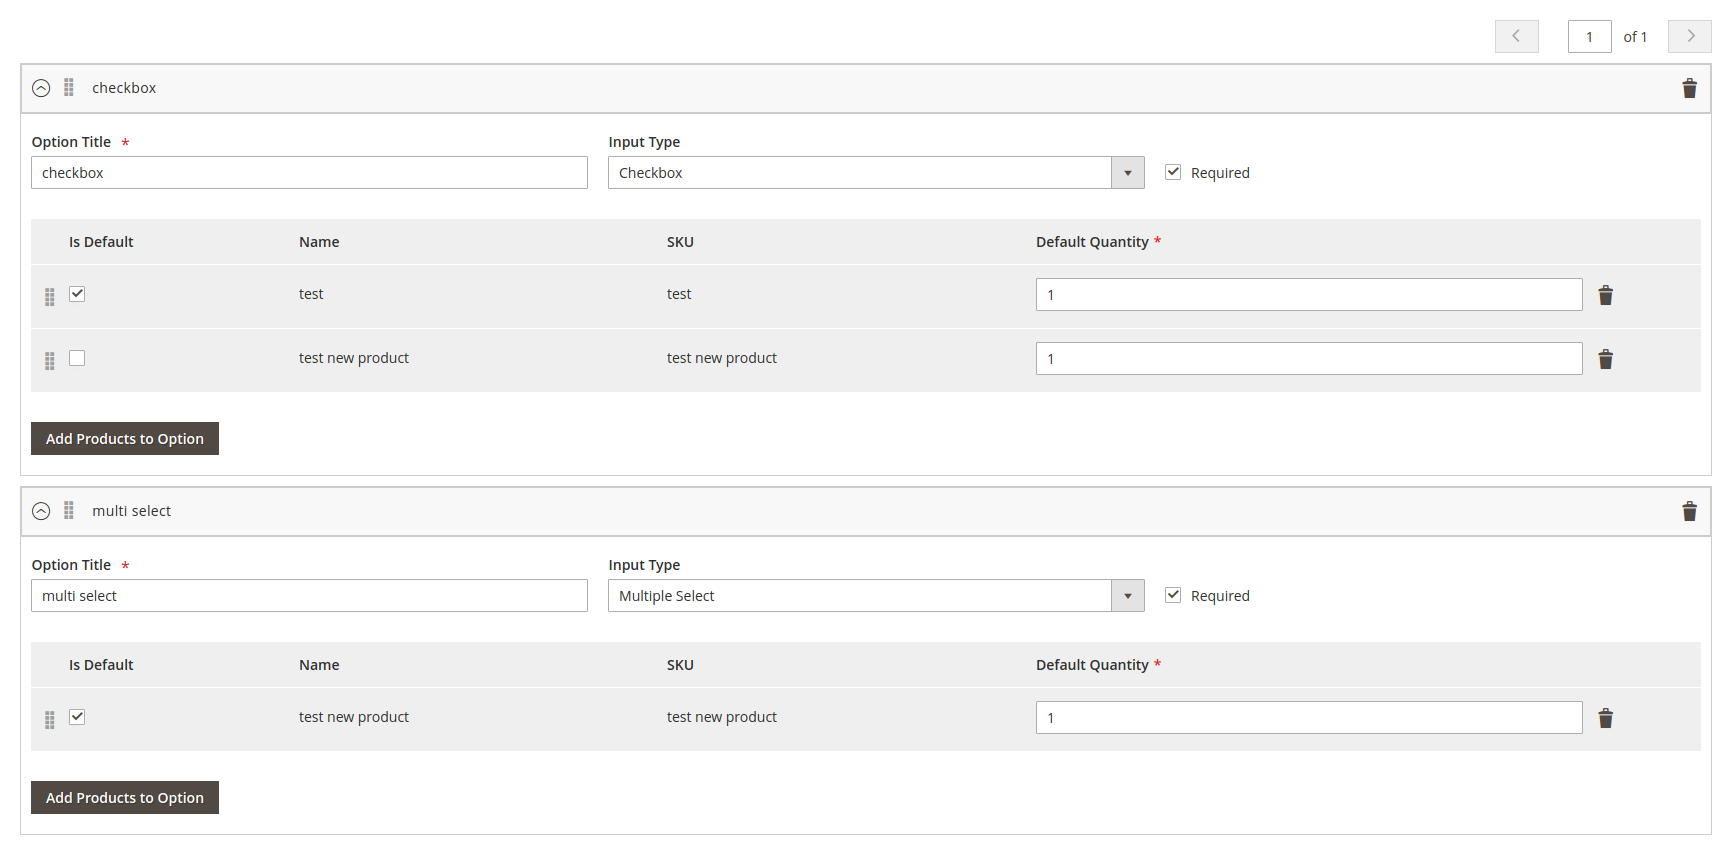Toggle Is Default in multi select option
This screenshot has height=850, width=1721.
(x=77, y=717)
